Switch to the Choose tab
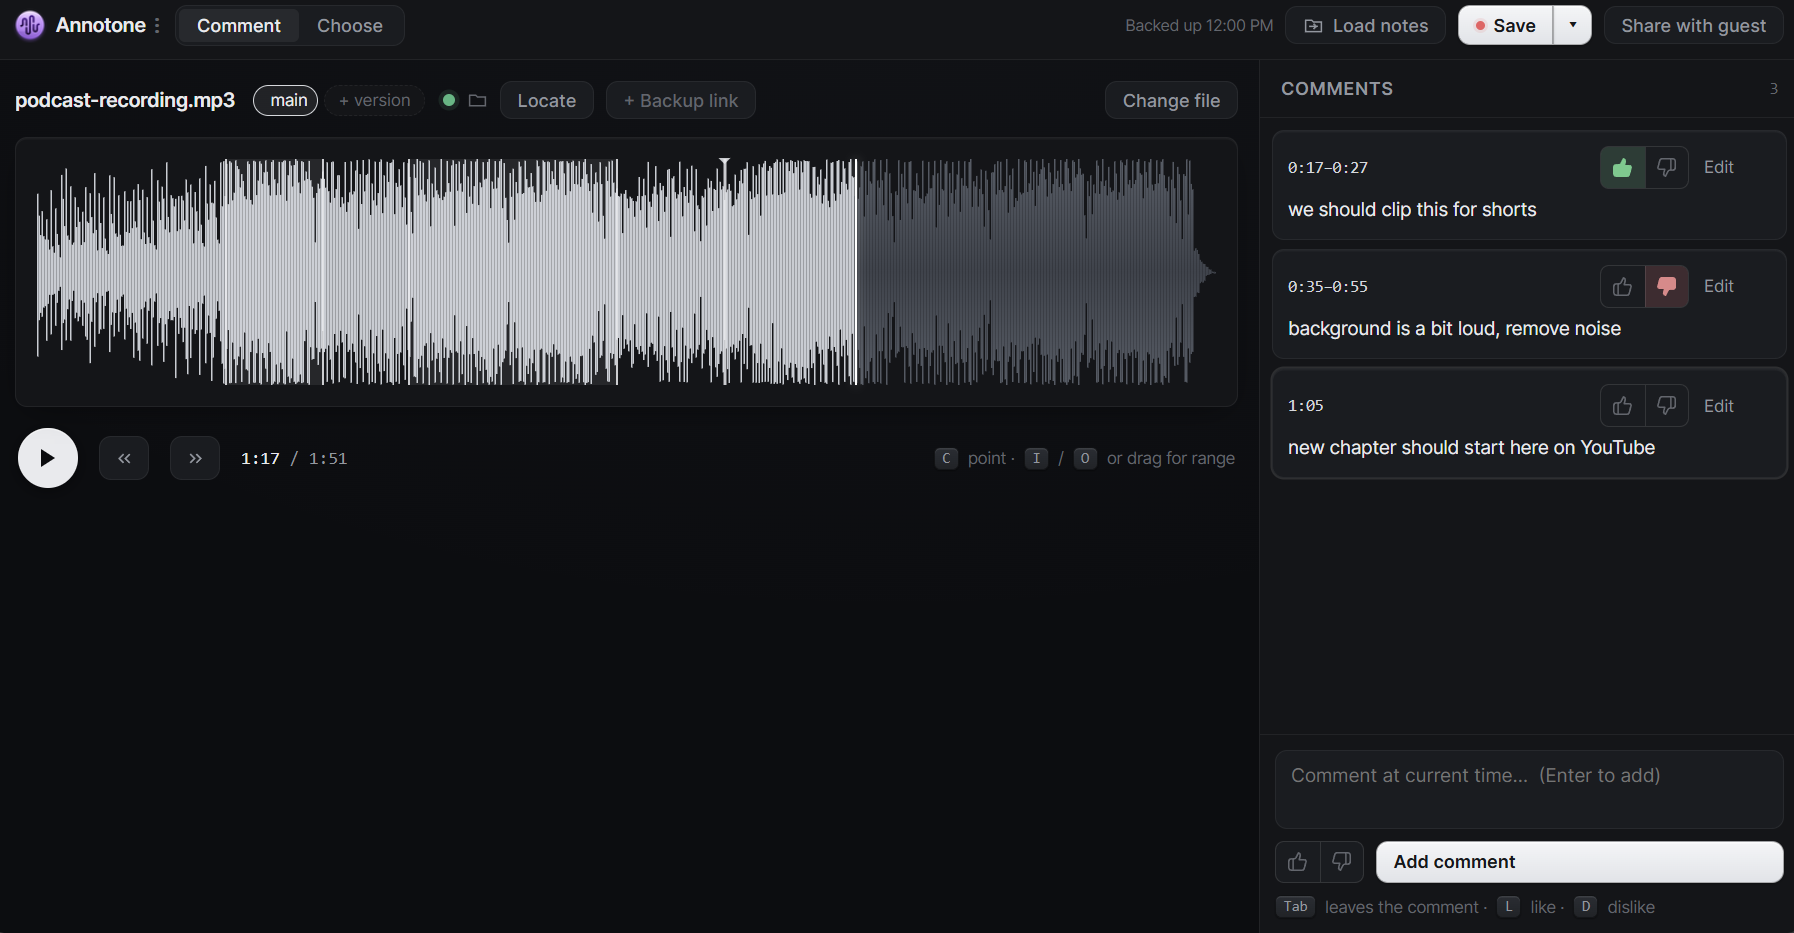The height and width of the screenshot is (933, 1794). [x=350, y=25]
